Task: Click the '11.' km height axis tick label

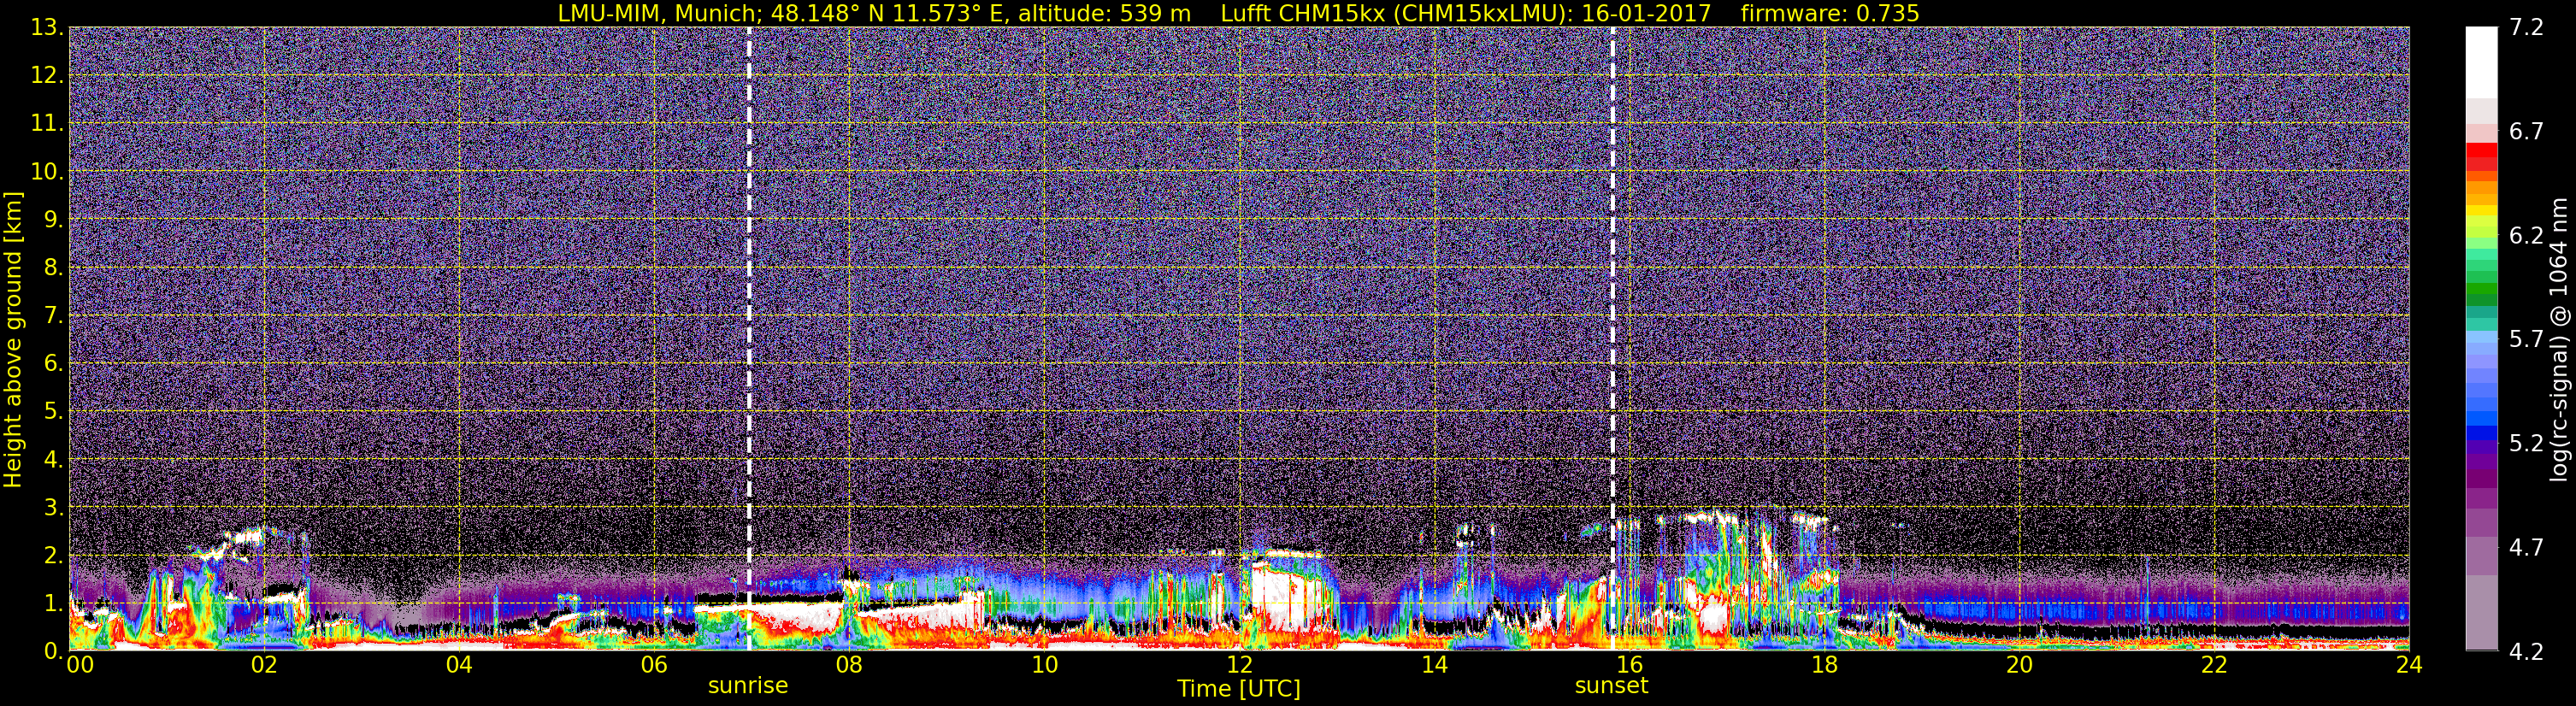Action: point(47,123)
